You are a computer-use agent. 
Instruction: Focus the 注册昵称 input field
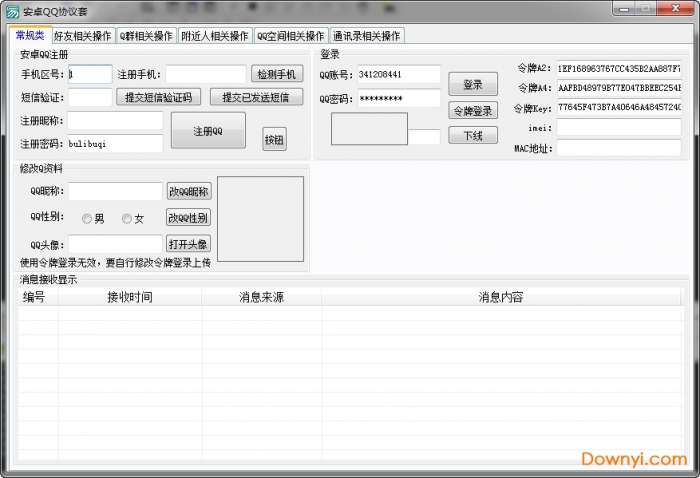coord(115,121)
